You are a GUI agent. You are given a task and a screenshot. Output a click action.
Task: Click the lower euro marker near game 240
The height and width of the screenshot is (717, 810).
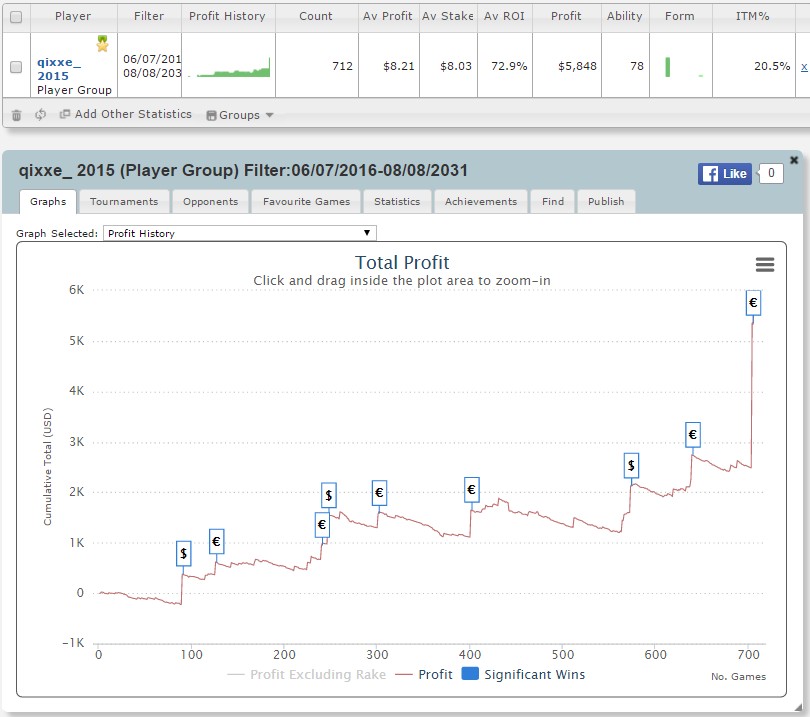tap(322, 525)
